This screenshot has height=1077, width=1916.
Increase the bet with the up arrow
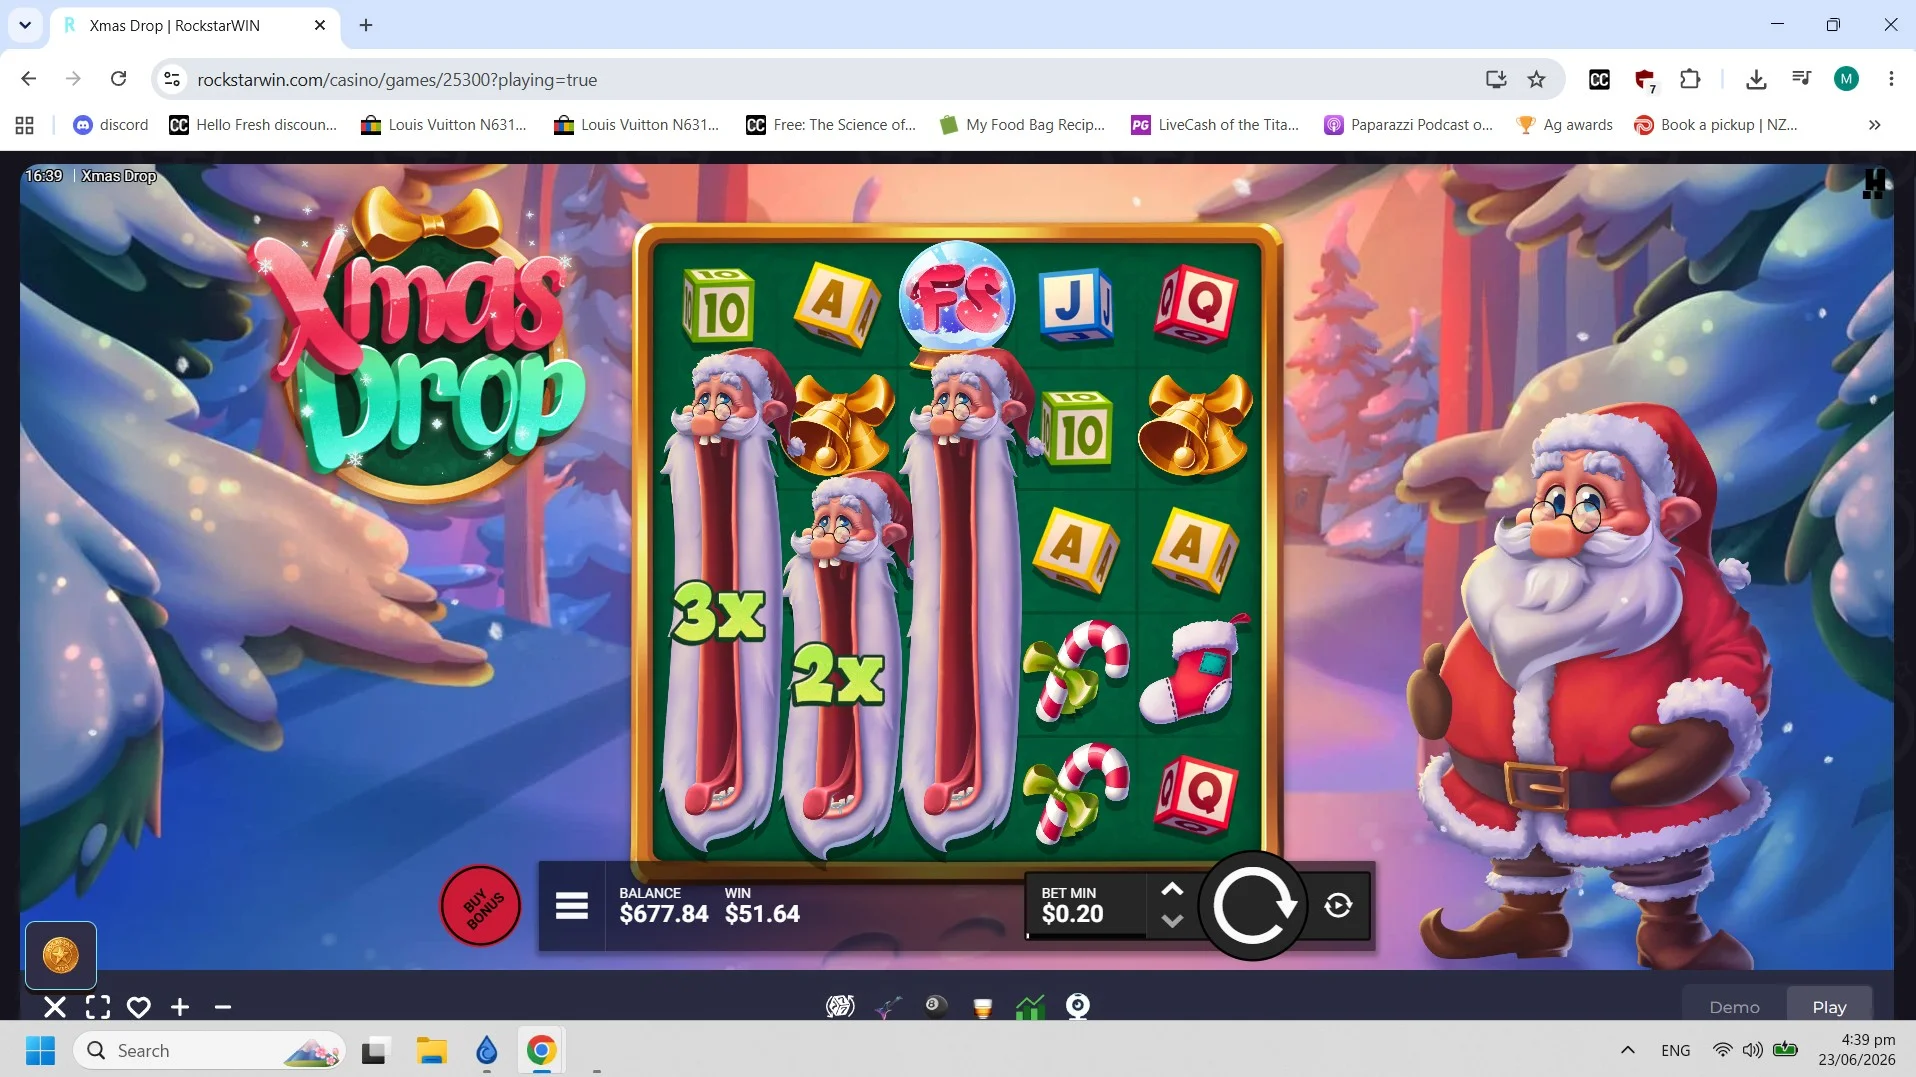pyautogui.click(x=1172, y=889)
